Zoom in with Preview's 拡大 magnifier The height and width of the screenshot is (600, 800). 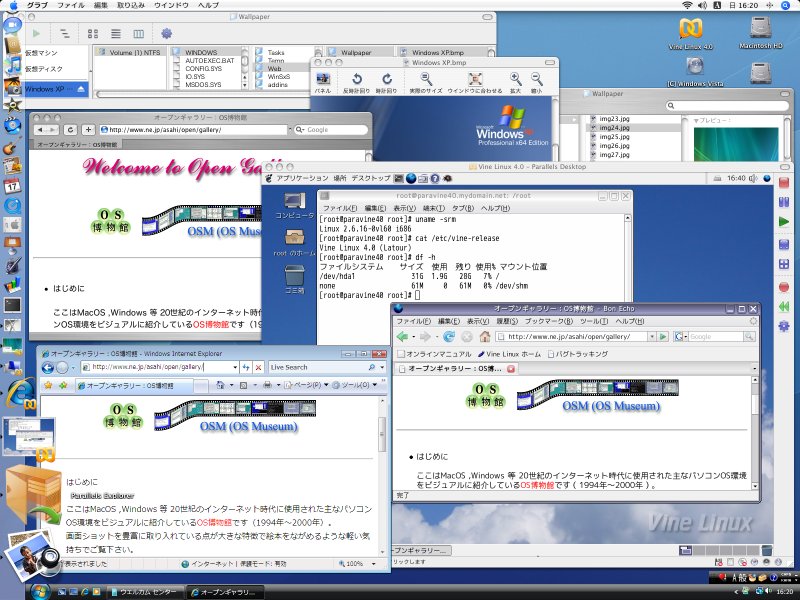click(515, 79)
